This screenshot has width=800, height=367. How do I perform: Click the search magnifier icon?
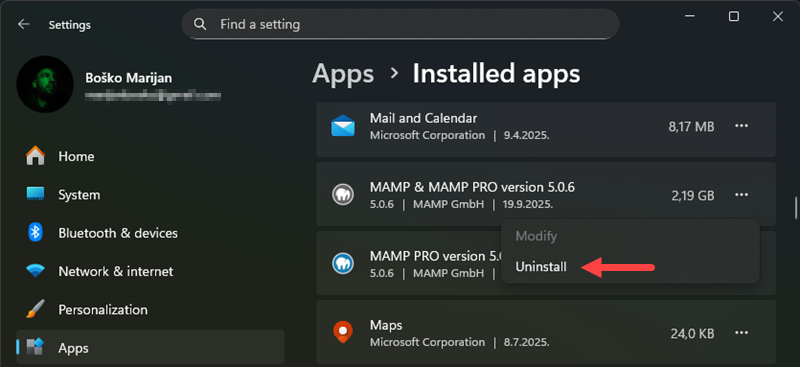(201, 24)
